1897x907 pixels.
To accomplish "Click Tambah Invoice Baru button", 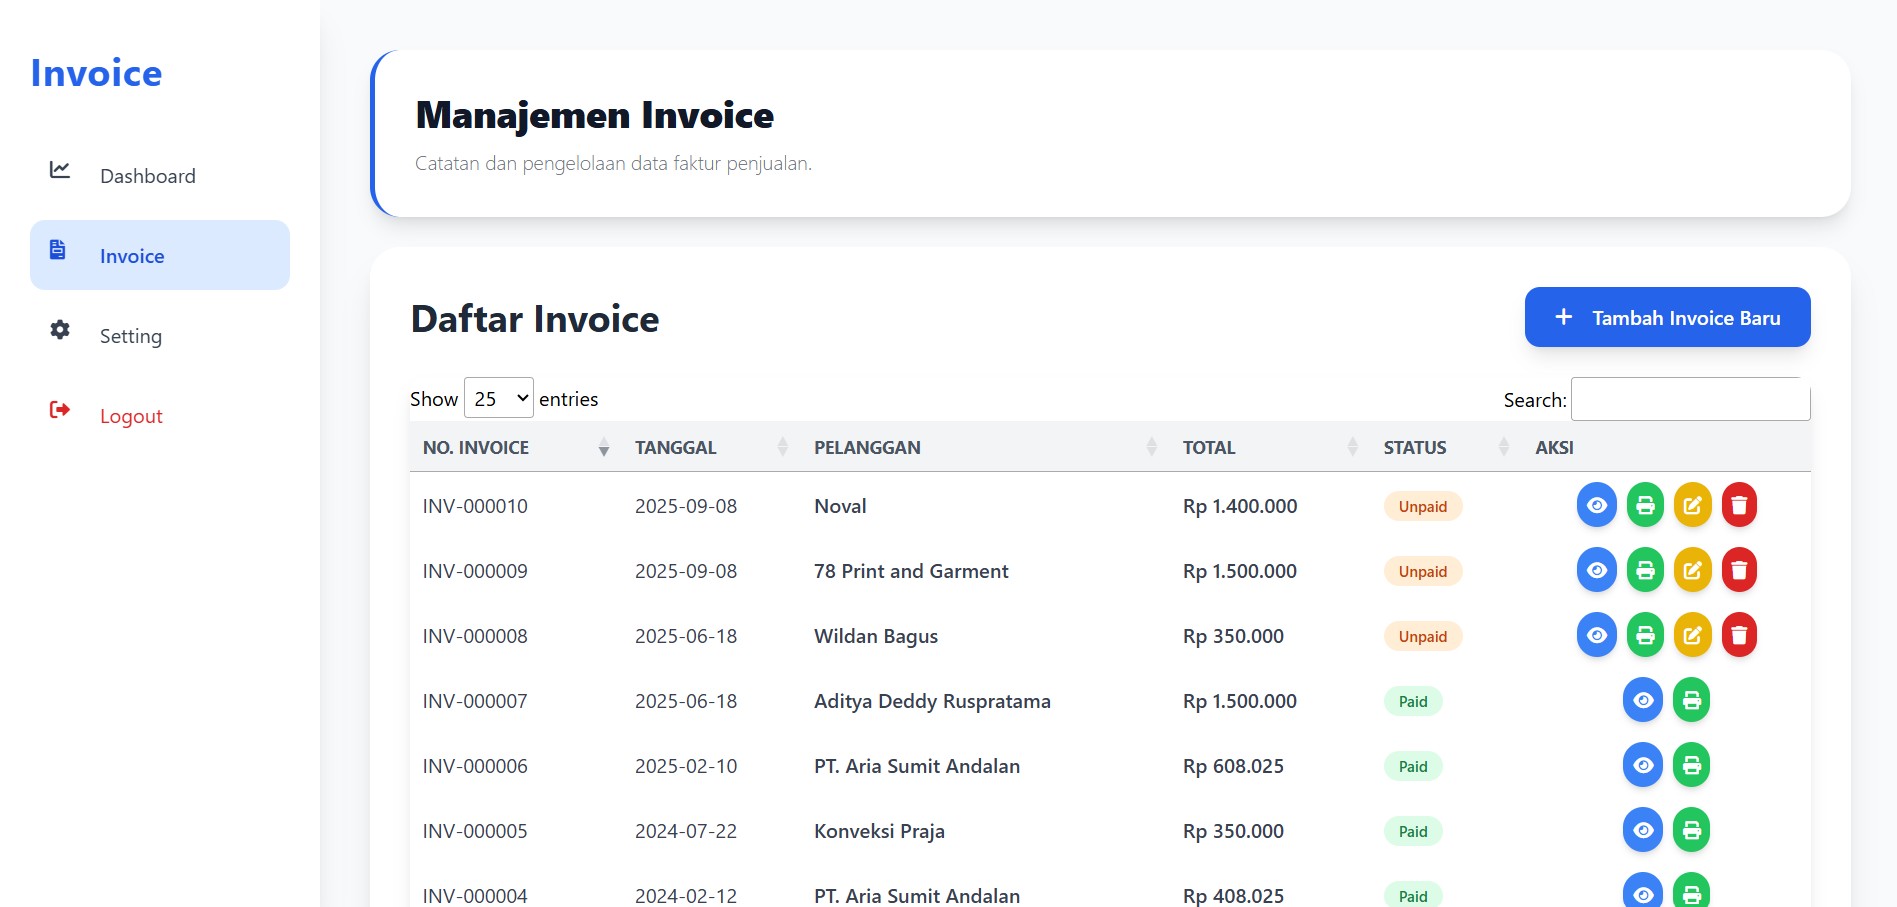I will click(1667, 318).
